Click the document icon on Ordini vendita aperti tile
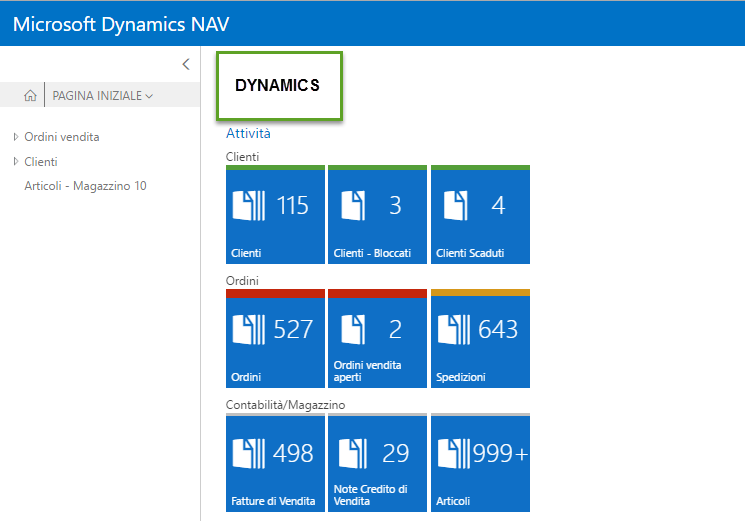The width and height of the screenshot is (745, 521). (353, 330)
